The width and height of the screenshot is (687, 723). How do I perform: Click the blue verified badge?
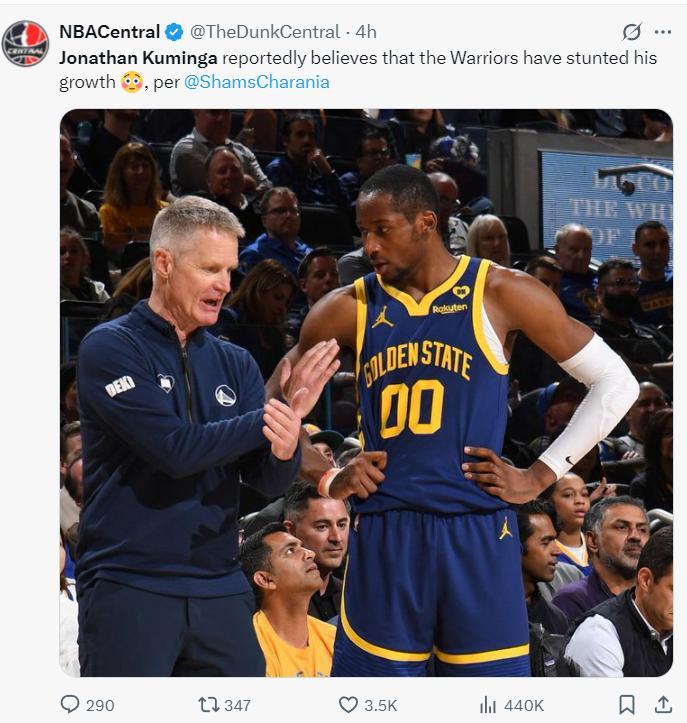click(174, 32)
